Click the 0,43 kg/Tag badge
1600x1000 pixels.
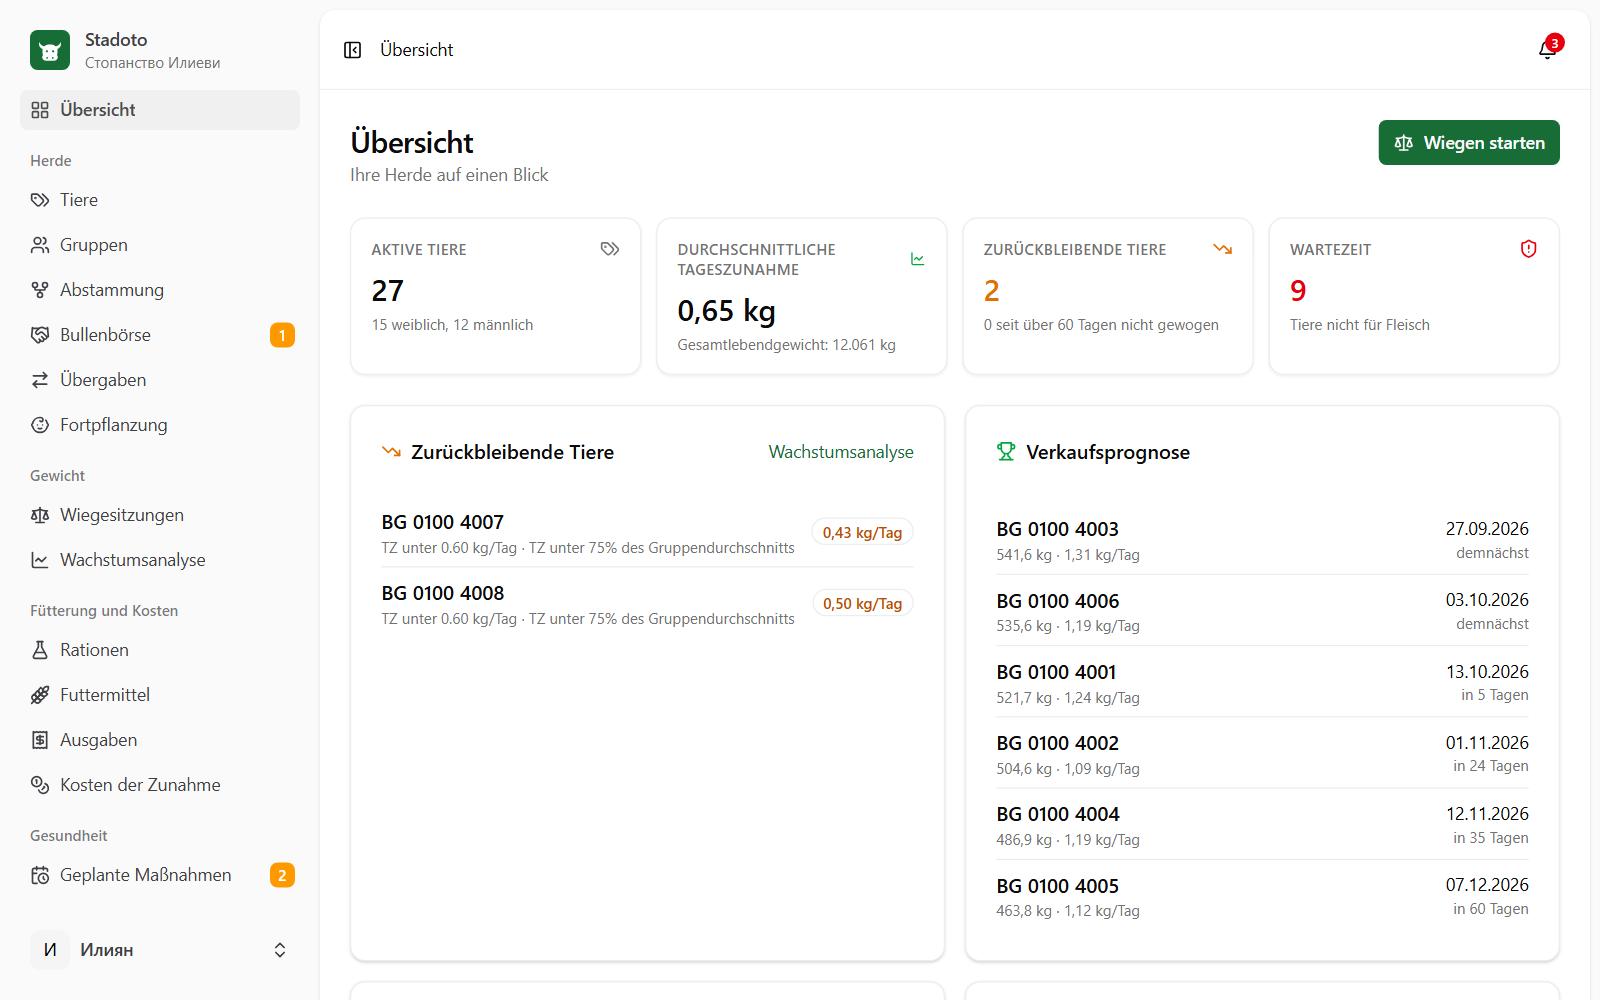click(x=862, y=533)
